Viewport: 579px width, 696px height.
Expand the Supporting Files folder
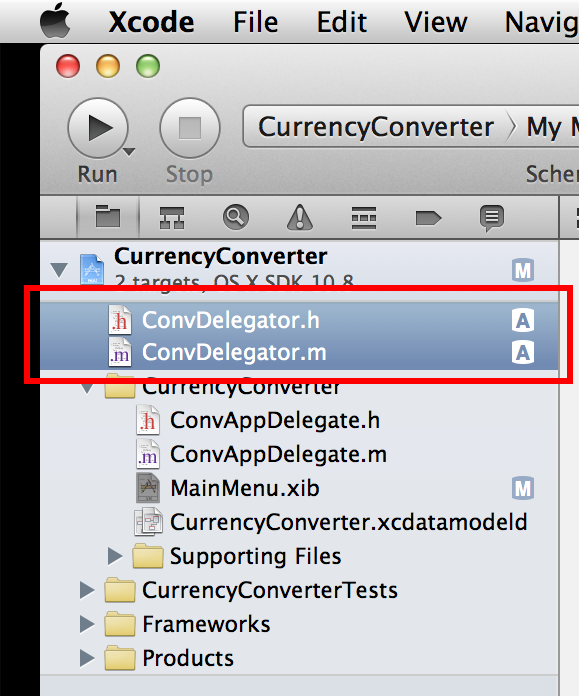[115, 556]
